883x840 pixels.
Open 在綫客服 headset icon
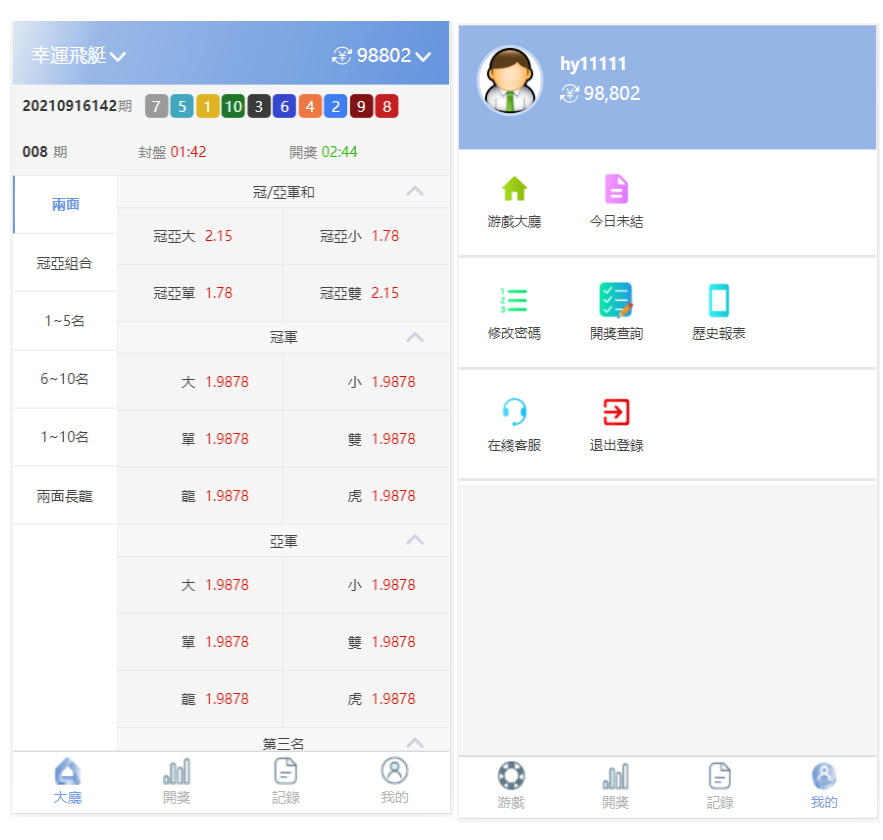pyautogui.click(x=514, y=412)
